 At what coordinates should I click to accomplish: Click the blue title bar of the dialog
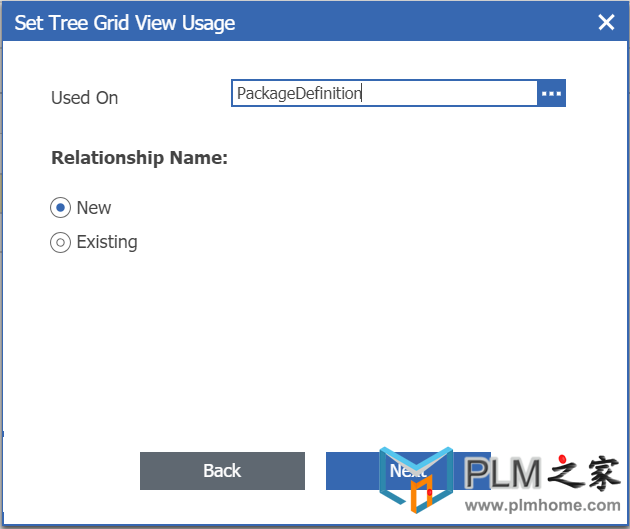(315, 21)
